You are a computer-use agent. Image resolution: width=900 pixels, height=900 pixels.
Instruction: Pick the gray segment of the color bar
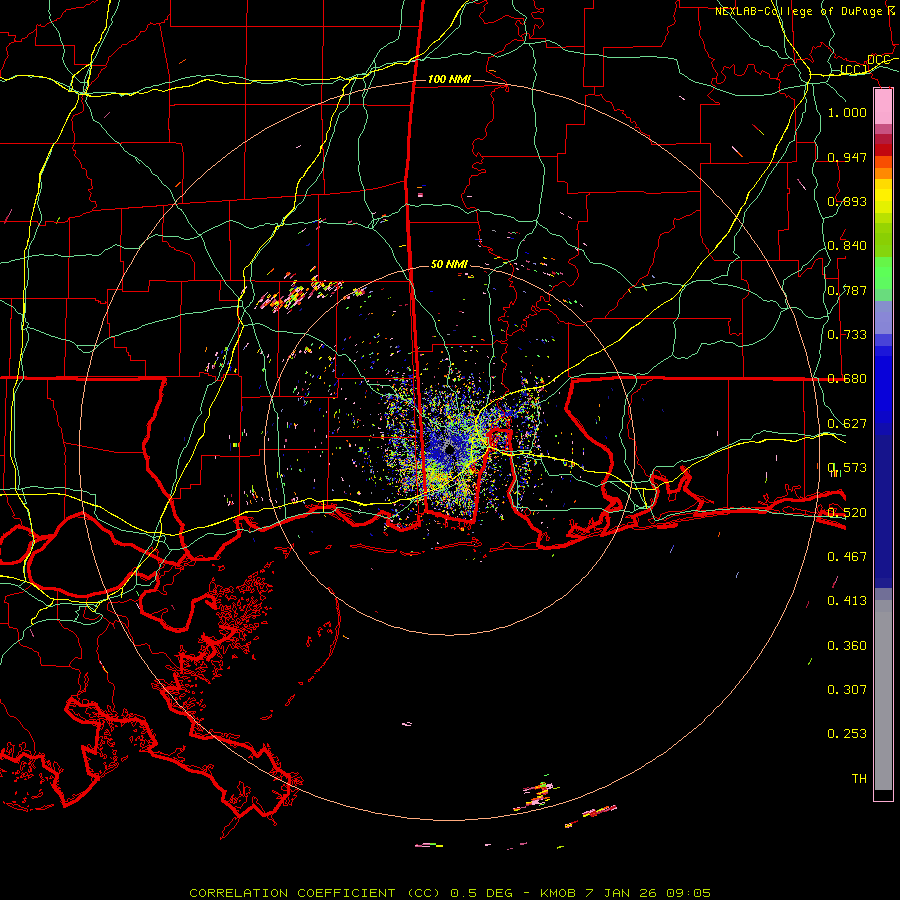pyautogui.click(x=883, y=695)
